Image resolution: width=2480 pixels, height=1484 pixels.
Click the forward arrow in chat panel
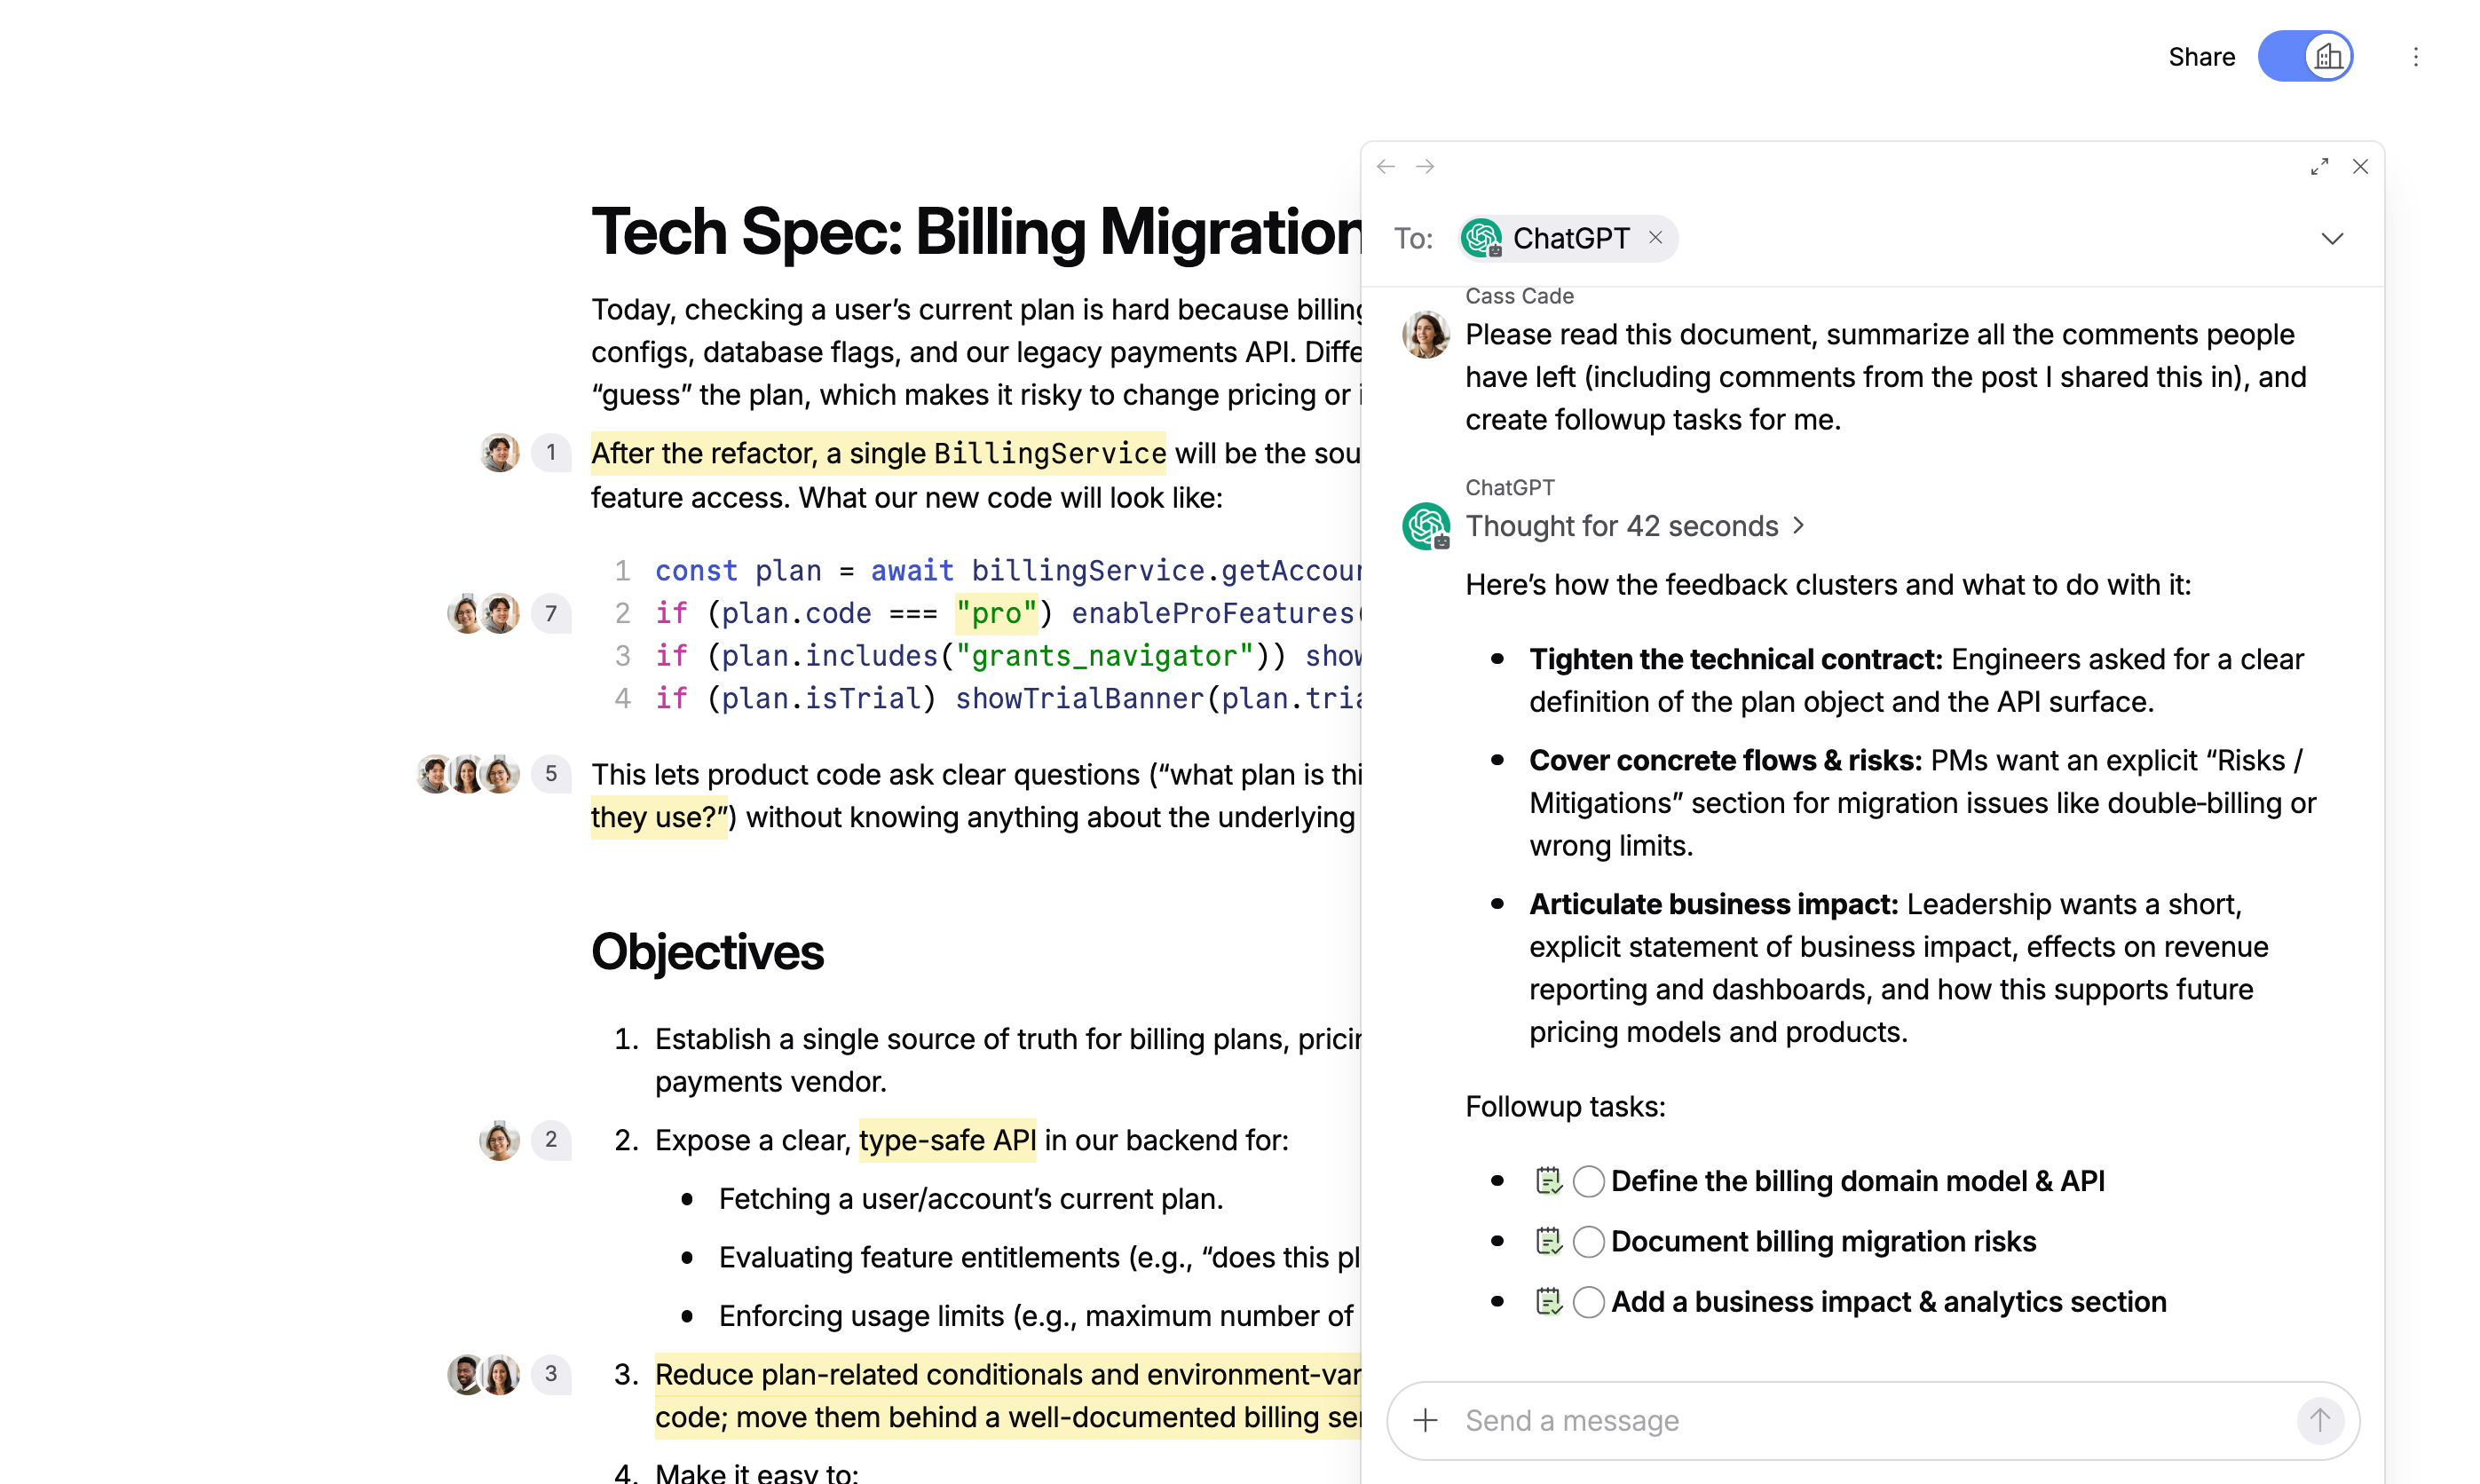[x=1425, y=166]
